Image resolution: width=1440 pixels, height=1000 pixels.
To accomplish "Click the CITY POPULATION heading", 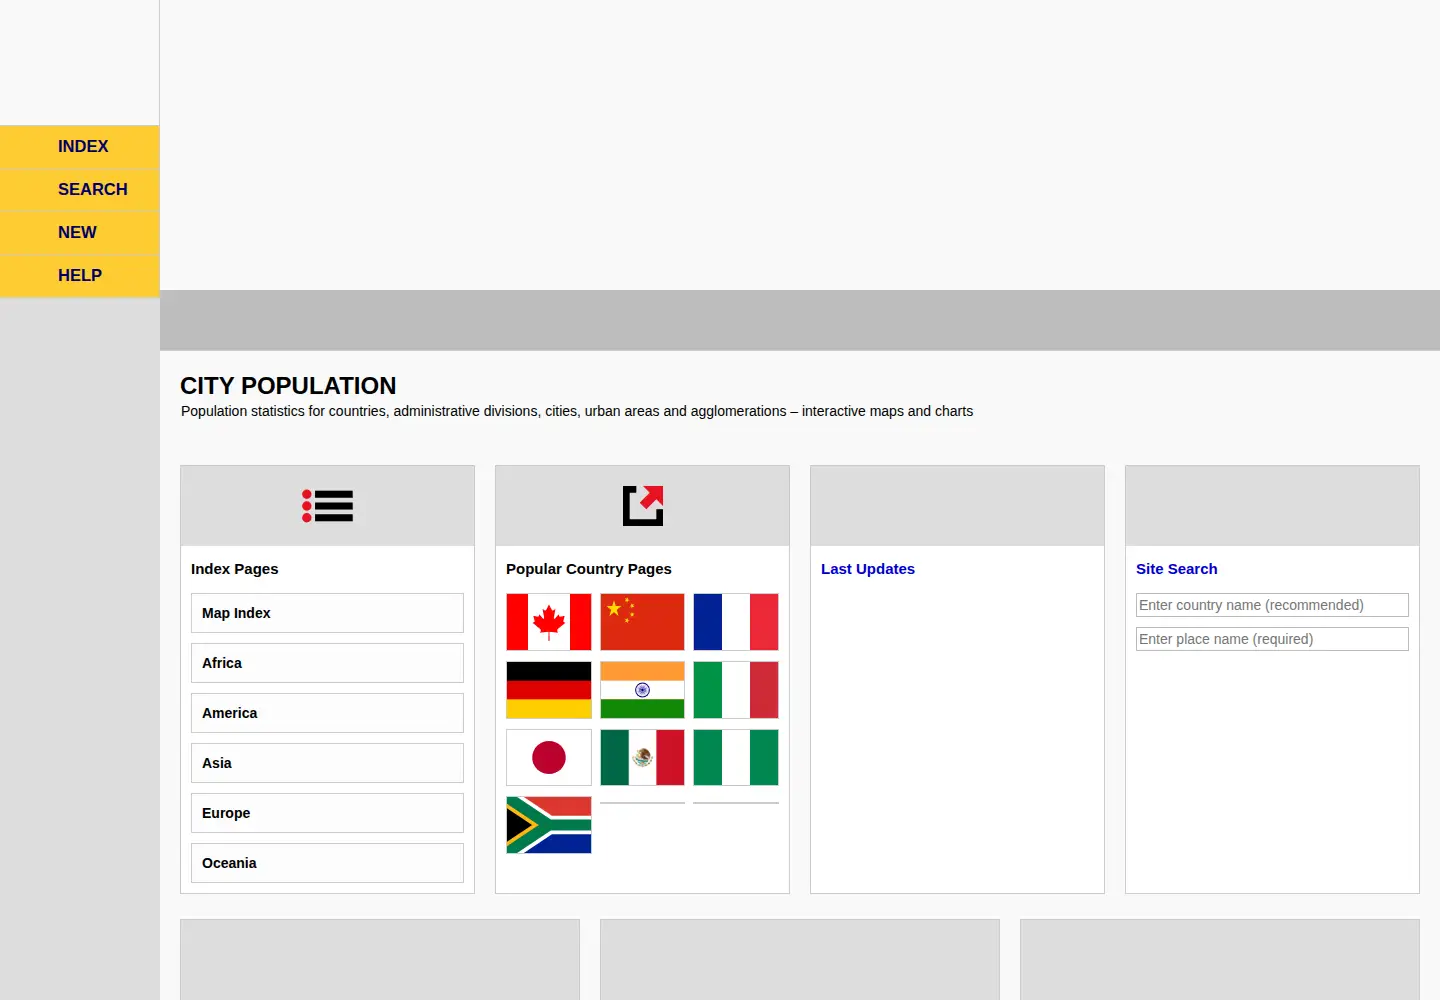I will coord(288,386).
